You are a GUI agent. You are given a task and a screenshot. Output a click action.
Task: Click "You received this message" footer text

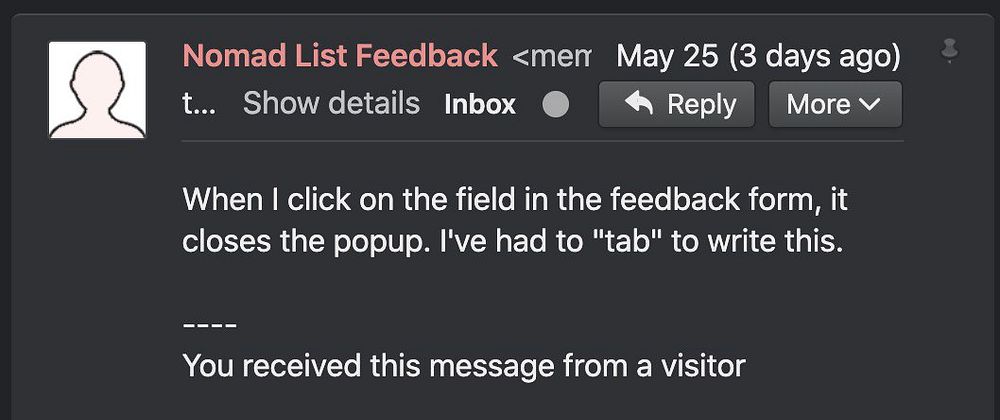coord(463,365)
